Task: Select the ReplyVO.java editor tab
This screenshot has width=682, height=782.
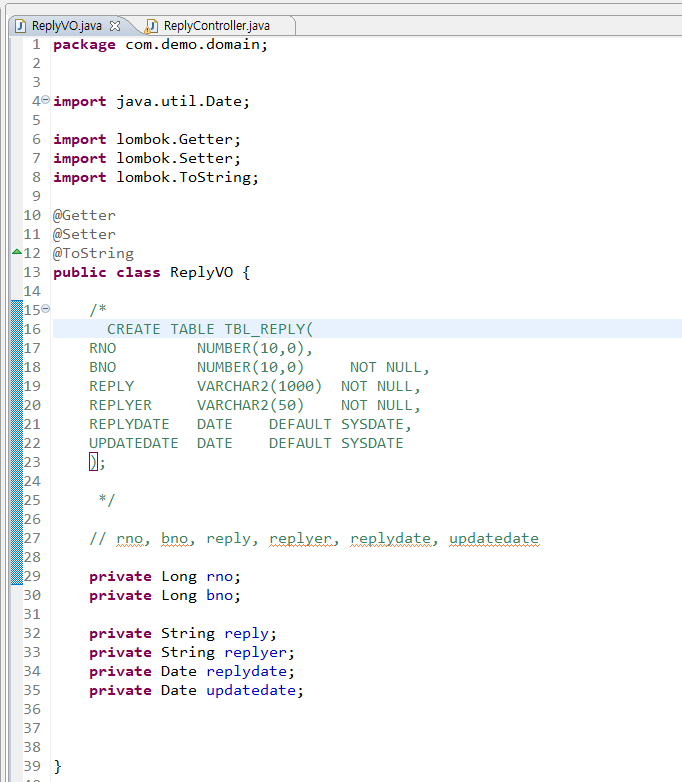Action: pyautogui.click(x=66, y=25)
